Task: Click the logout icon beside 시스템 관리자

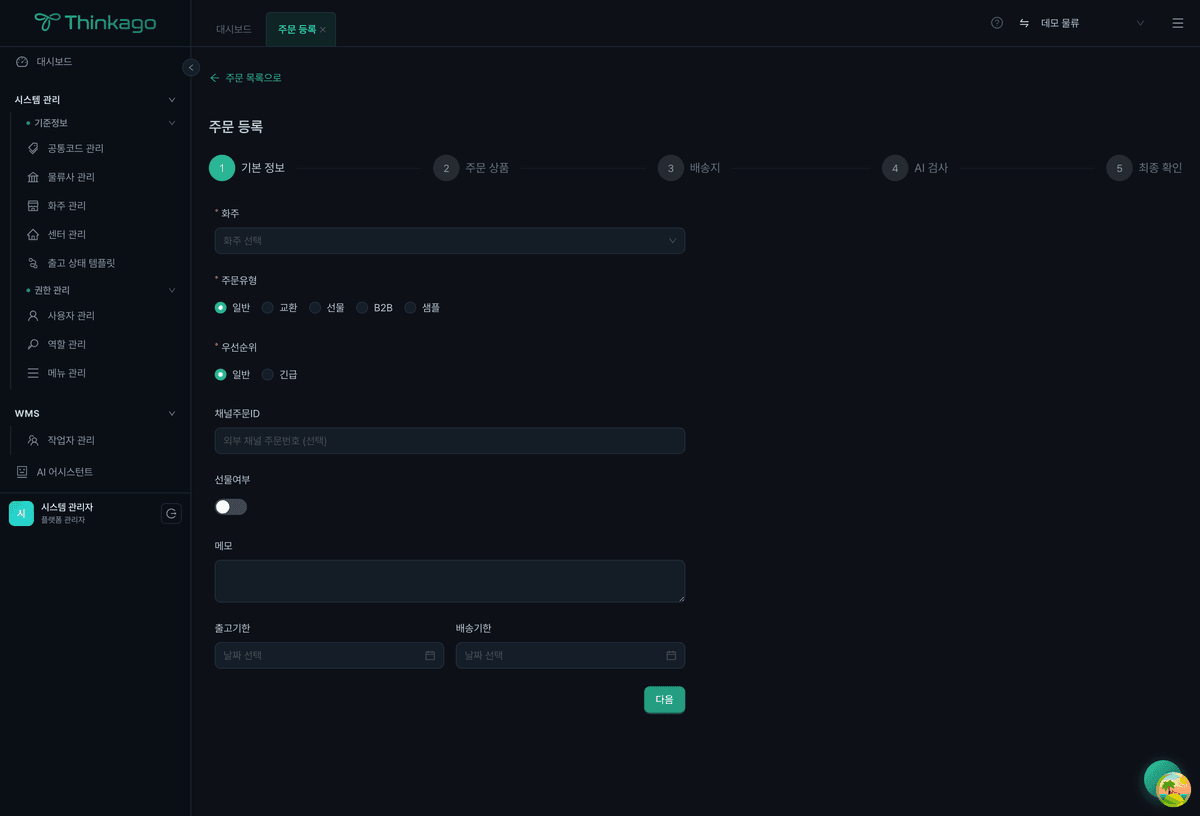Action: click(171, 514)
